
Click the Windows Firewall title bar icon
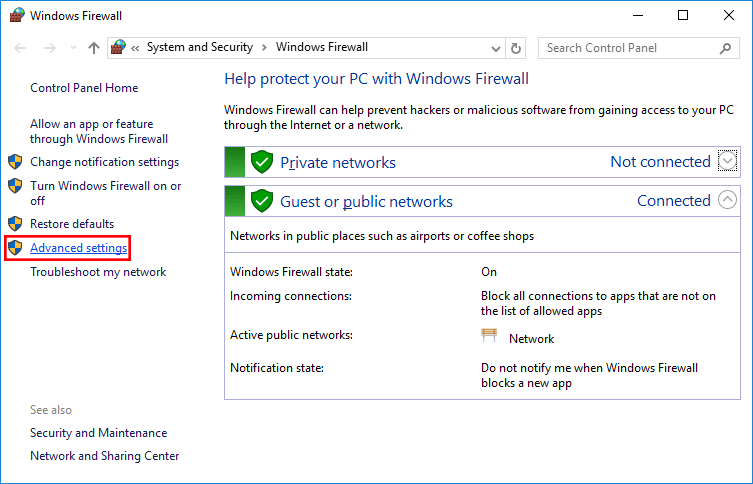[17, 15]
